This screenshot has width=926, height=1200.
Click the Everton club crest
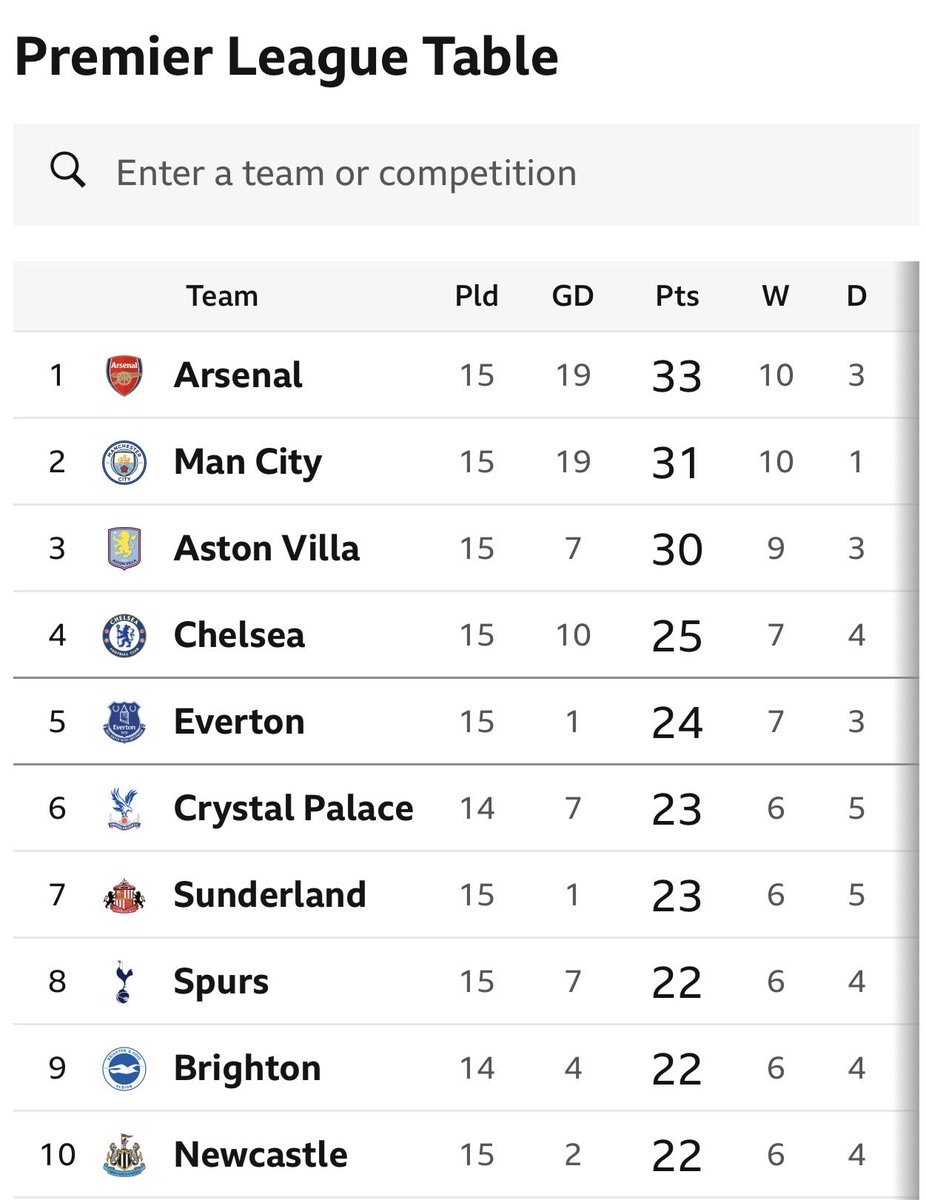[x=125, y=721]
